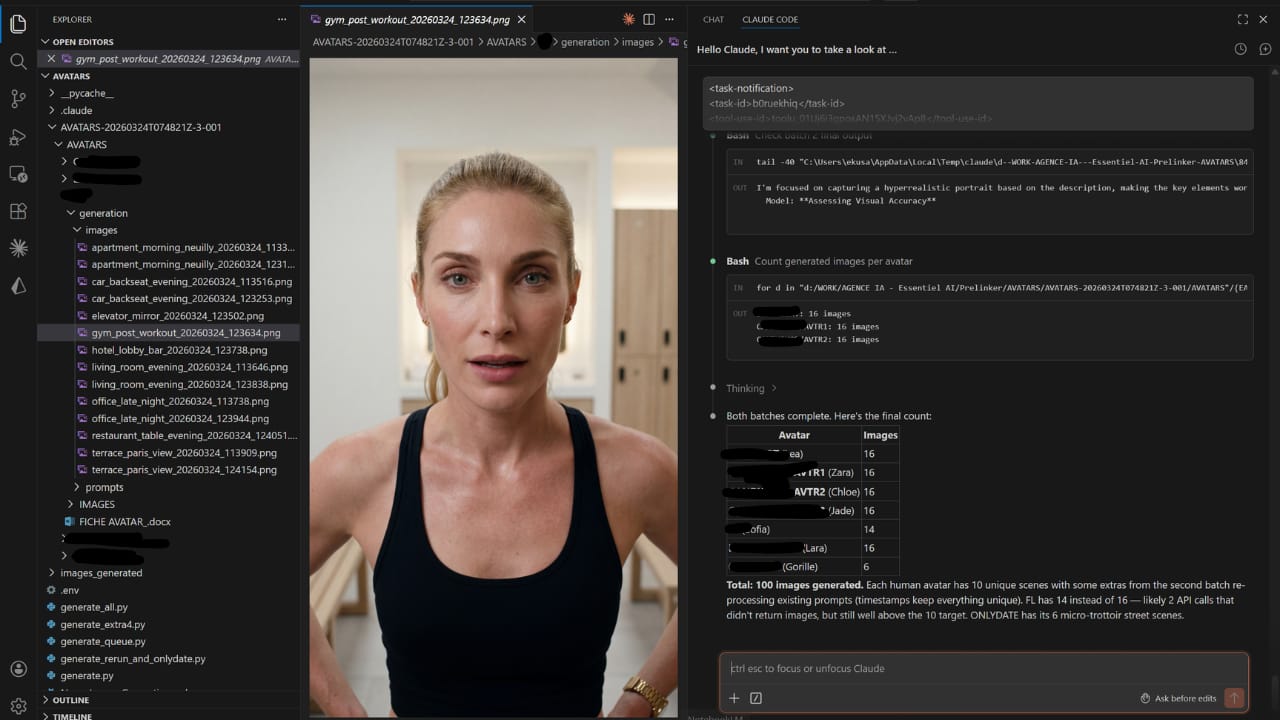1280x720 pixels.
Task: Click the generation breadcrumb segment
Action: (x=585, y=42)
